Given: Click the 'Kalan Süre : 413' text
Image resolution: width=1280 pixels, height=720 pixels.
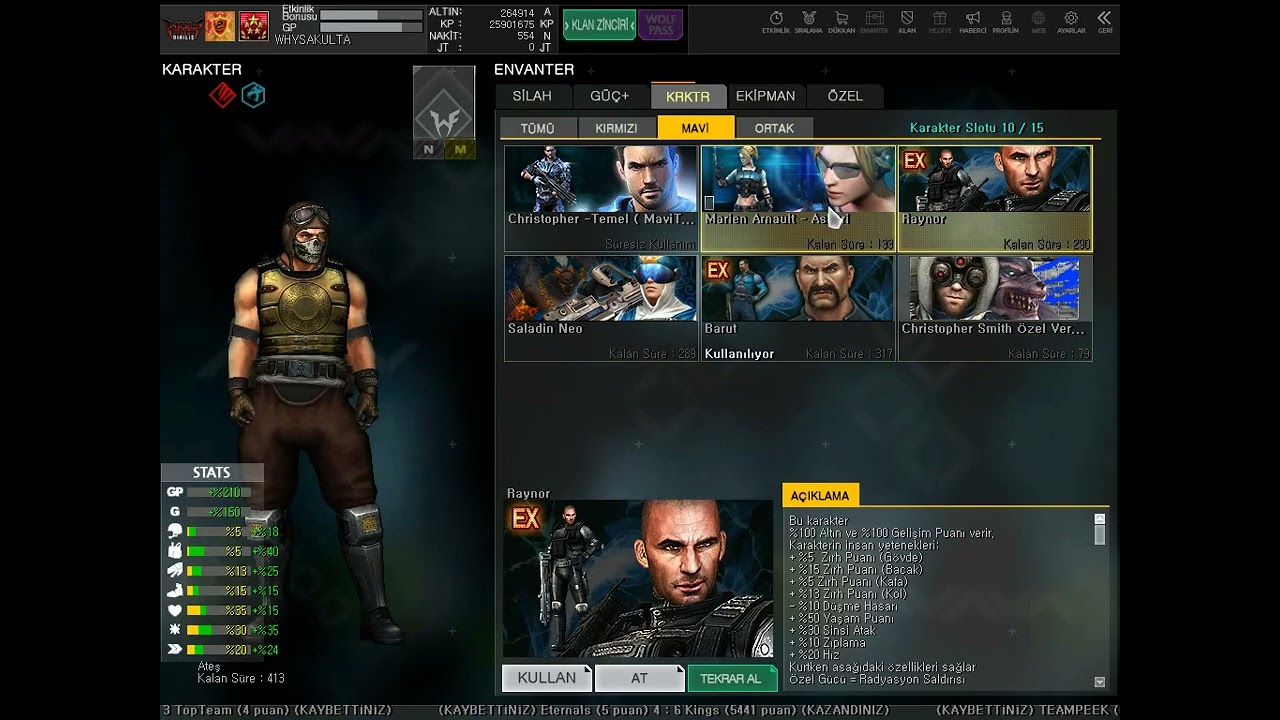Looking at the screenshot, I should click(241, 678).
